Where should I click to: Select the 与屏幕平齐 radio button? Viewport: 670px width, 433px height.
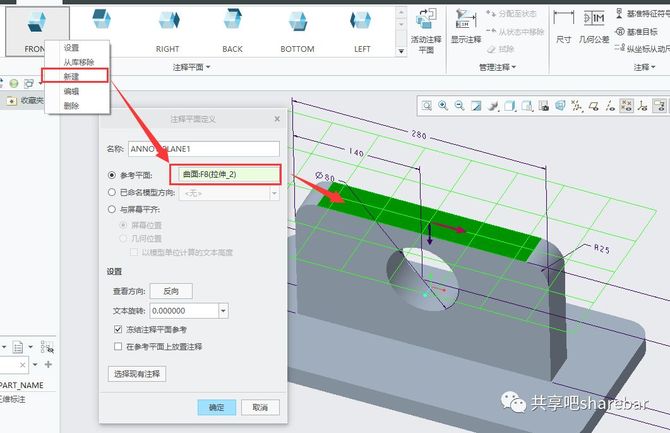click(112, 209)
